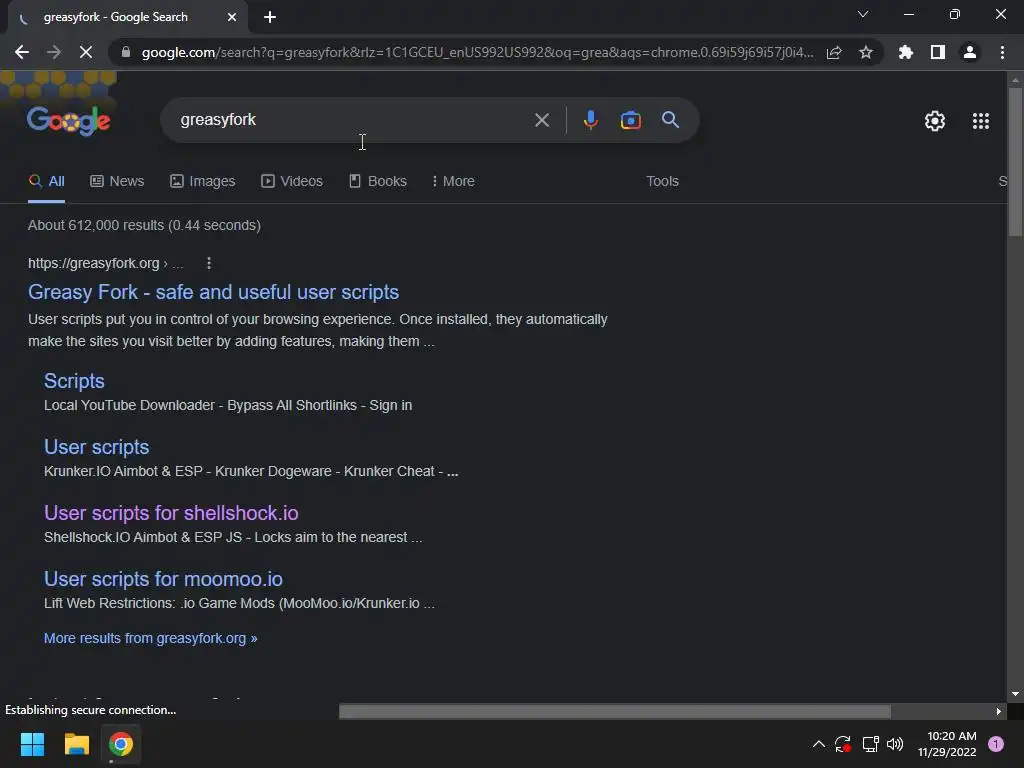Image resolution: width=1024 pixels, height=768 pixels.
Task: Go to the Google homepage logo
Action: [69, 121]
